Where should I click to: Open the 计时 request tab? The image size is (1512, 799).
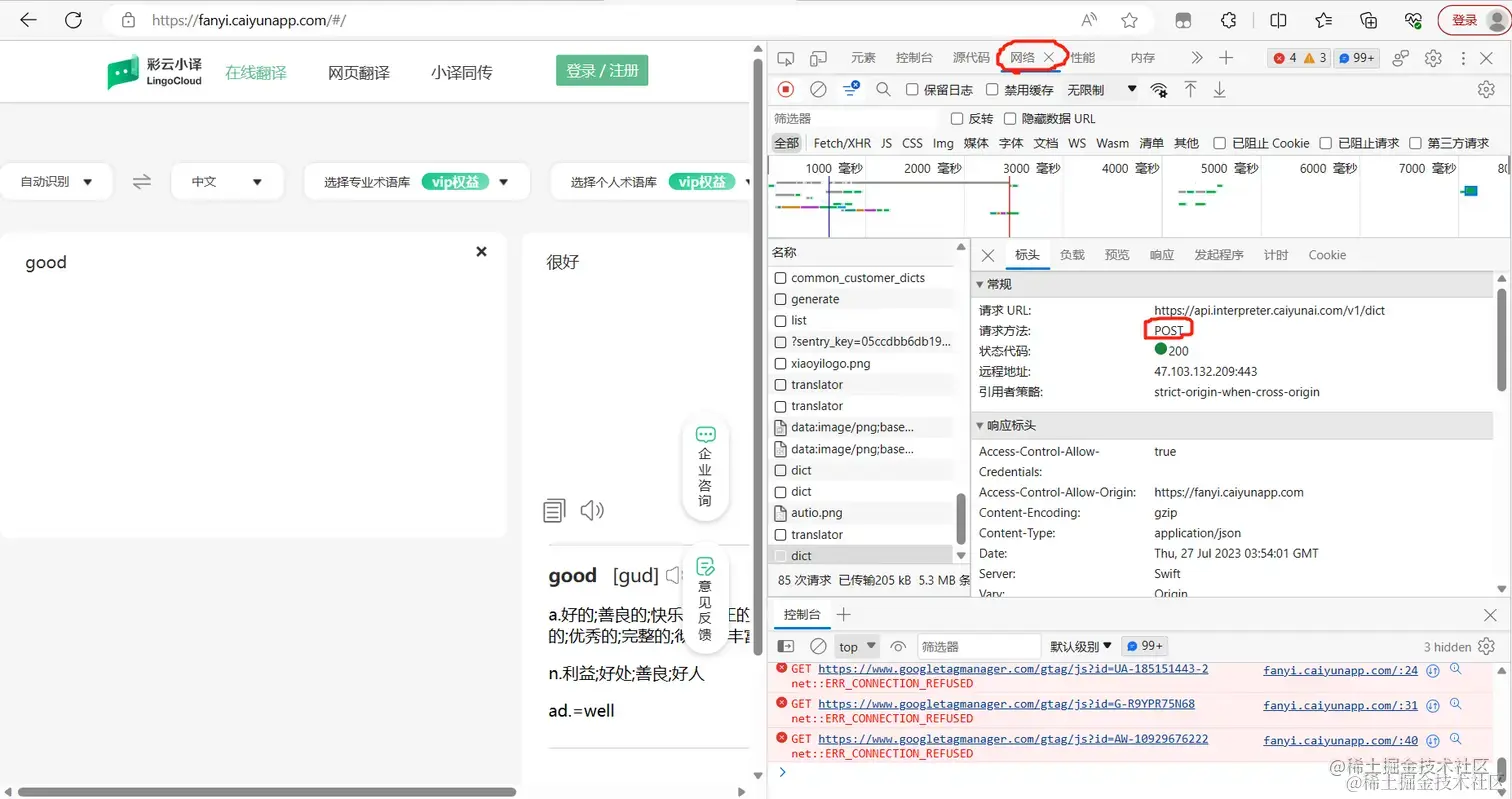coord(1276,255)
